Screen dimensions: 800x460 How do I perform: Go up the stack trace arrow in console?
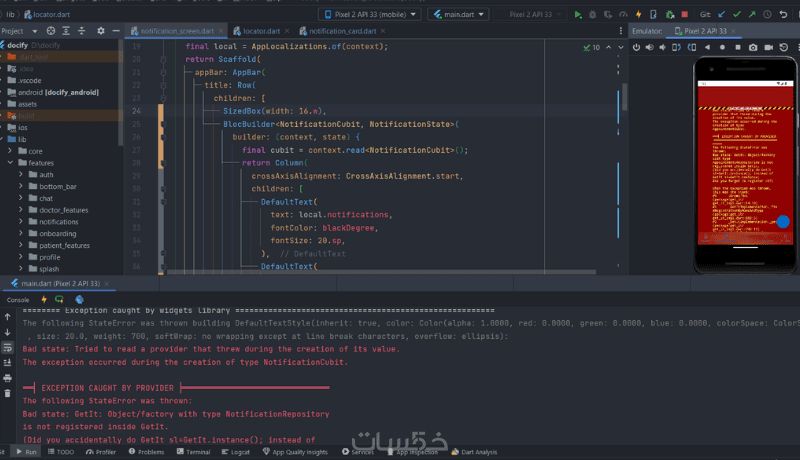point(7,317)
